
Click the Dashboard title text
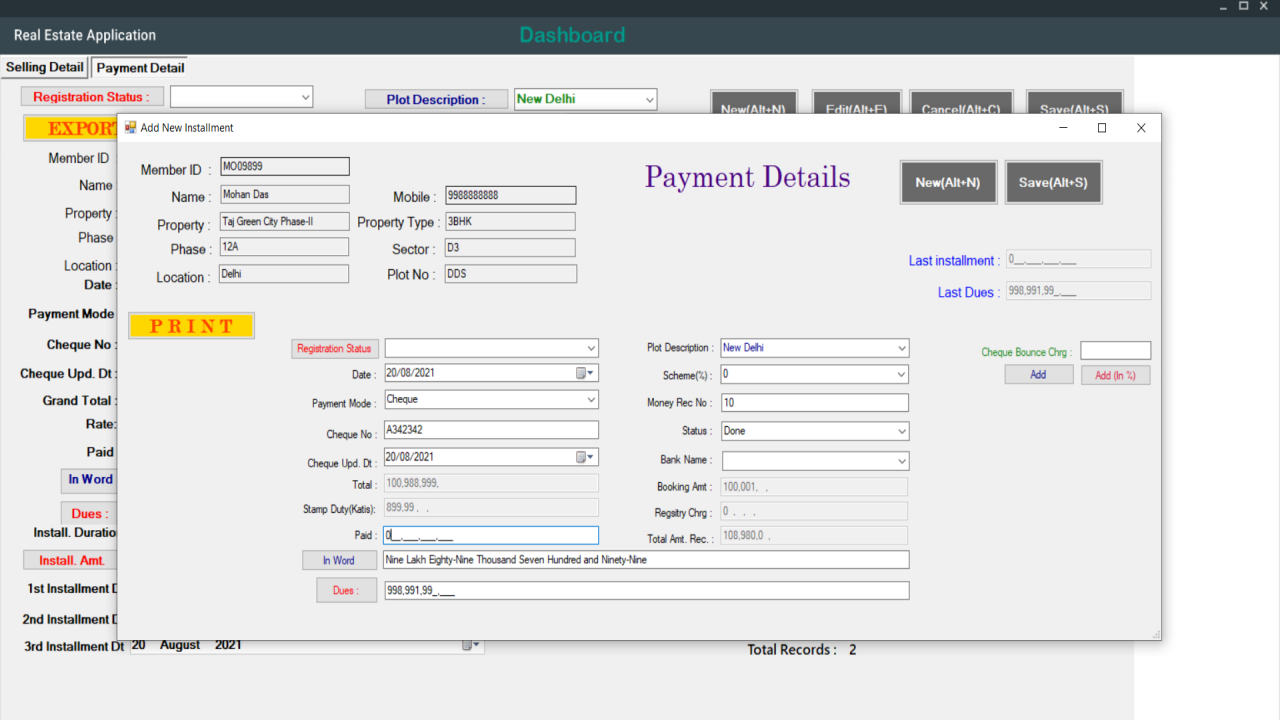(x=572, y=35)
